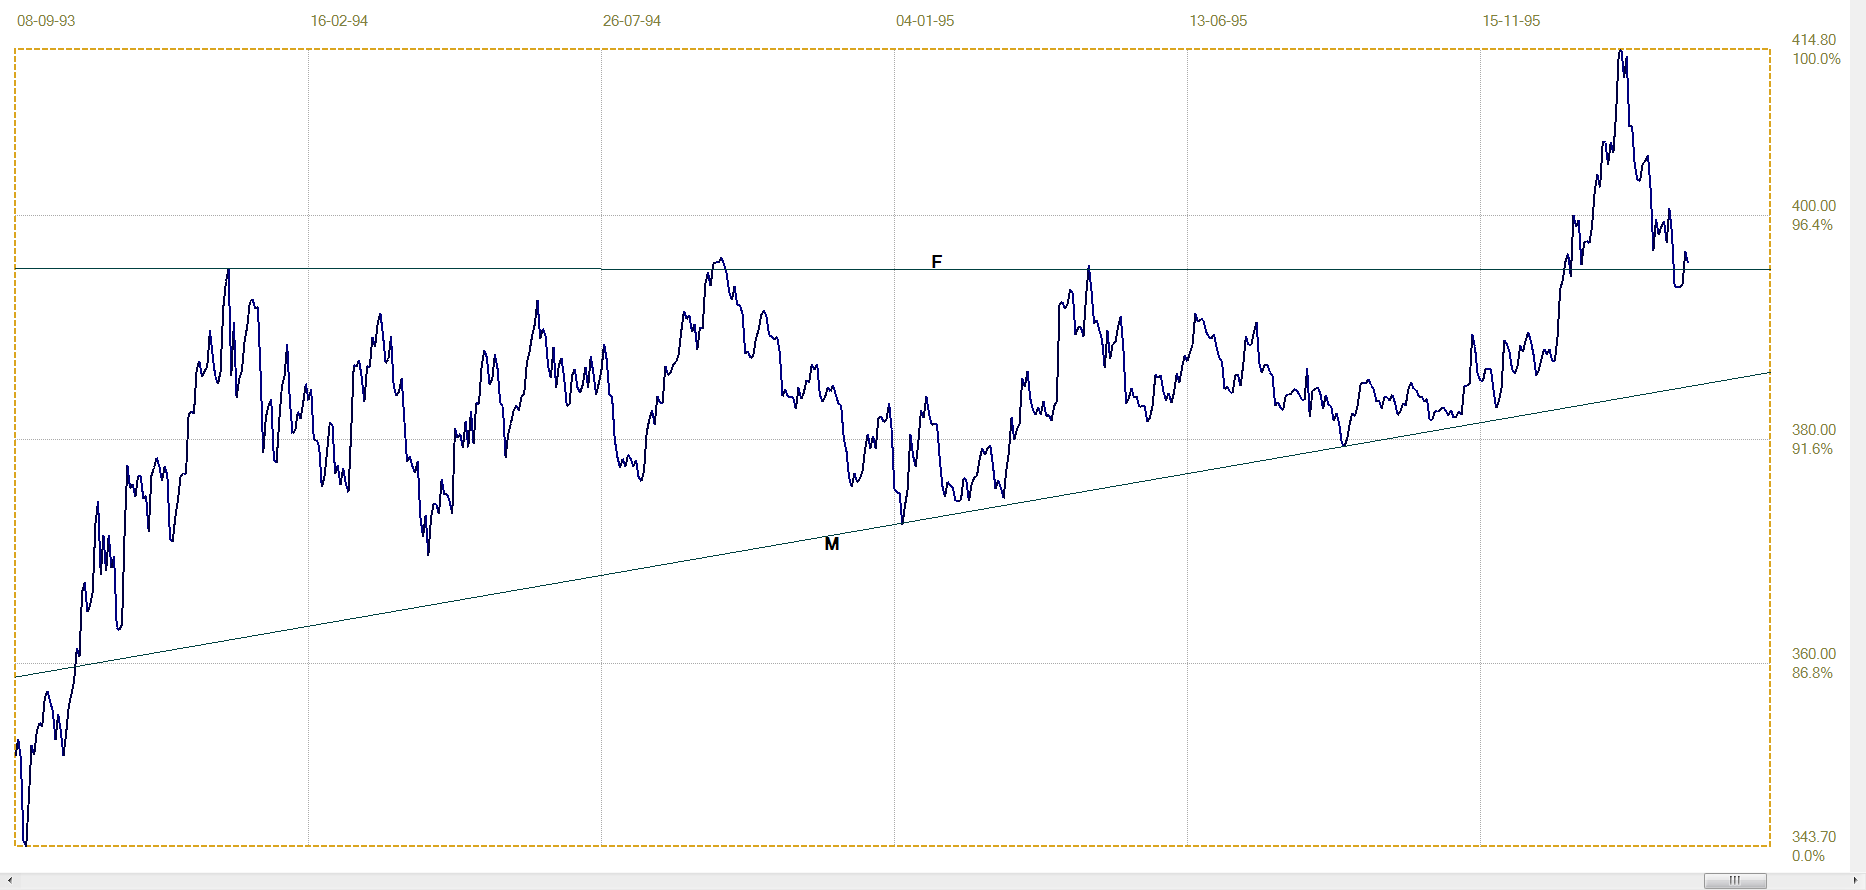The height and width of the screenshot is (890, 1866).
Task: Select the 26-07-94 date label
Action: [631, 21]
